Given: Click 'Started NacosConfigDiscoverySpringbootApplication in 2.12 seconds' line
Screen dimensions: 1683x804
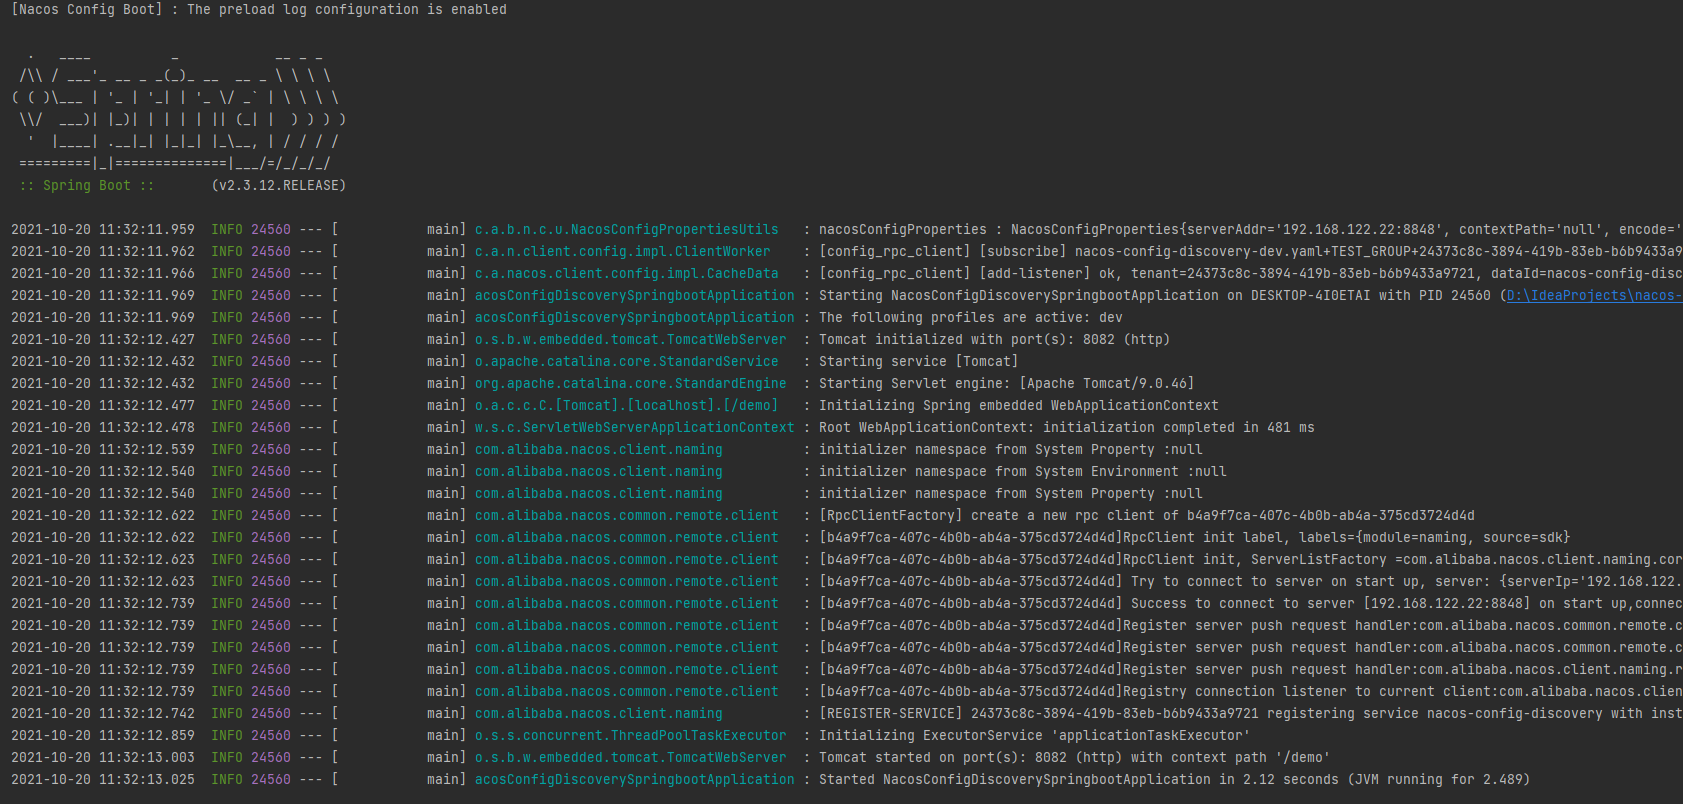Looking at the screenshot, I should pyautogui.click(x=1175, y=779).
